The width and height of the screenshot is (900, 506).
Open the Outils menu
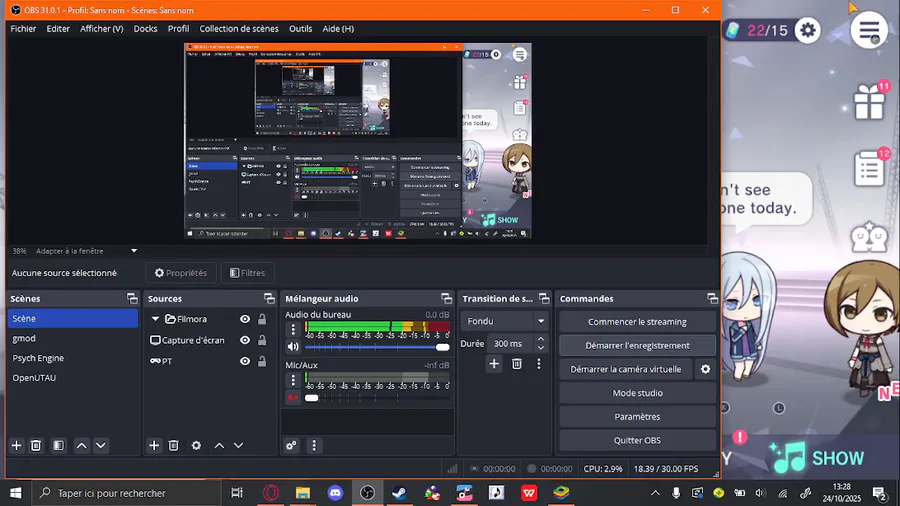tap(300, 29)
